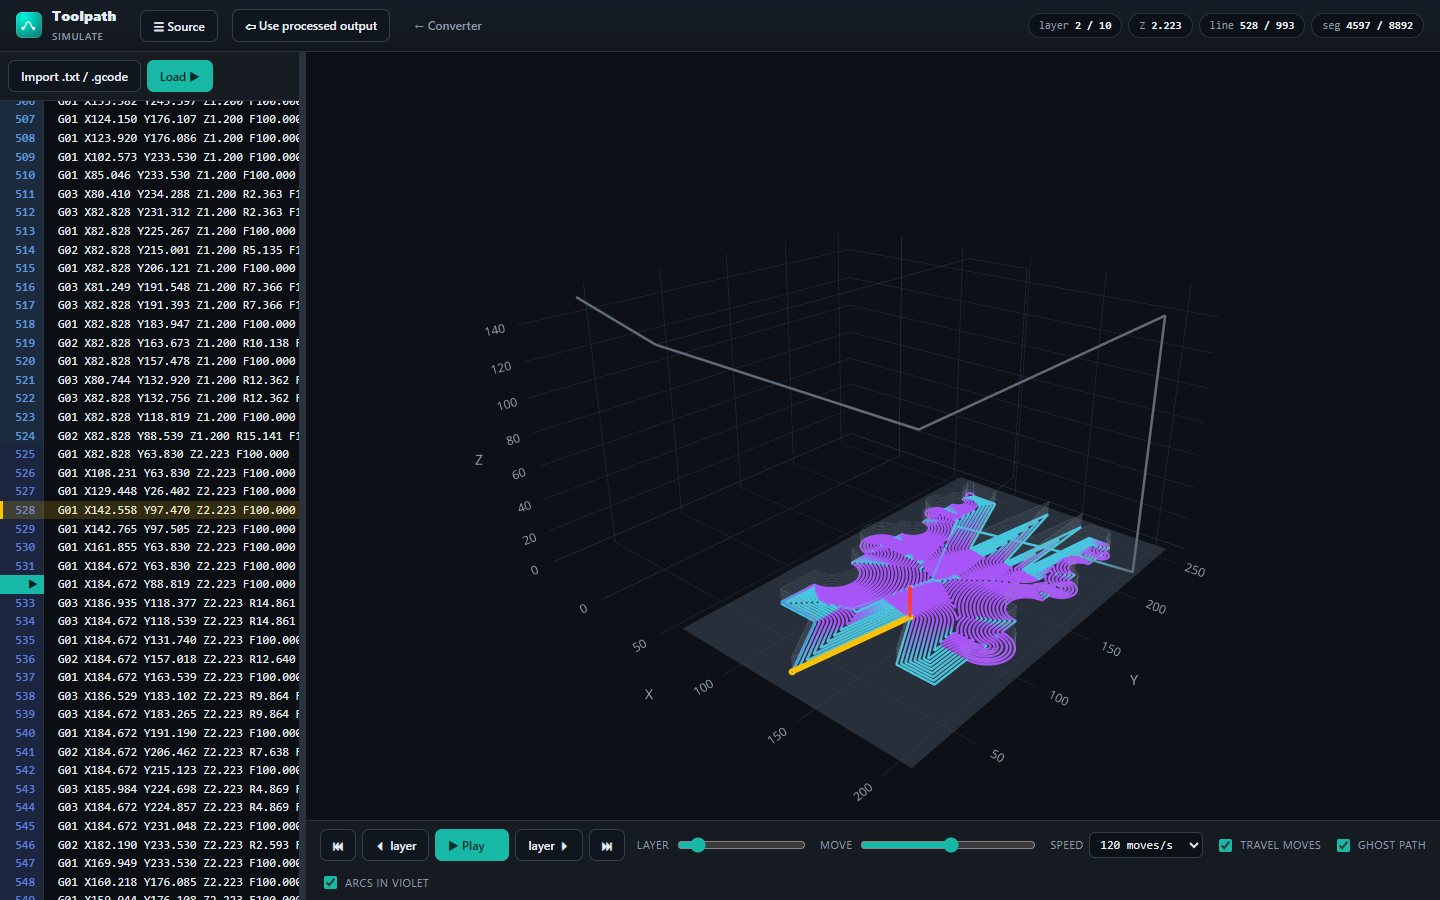This screenshot has width=1440, height=900.
Task: Toggle TRAVEL MOVES checkbox
Action: pos(1225,845)
